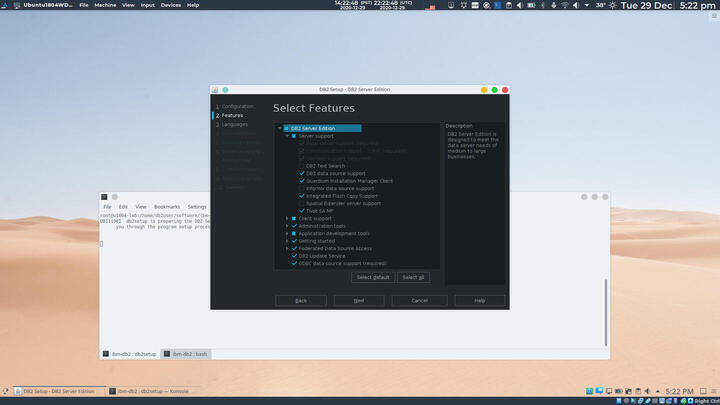The image size is (720, 405).
Task: Select ODBC data source support row
Action: tap(343, 264)
